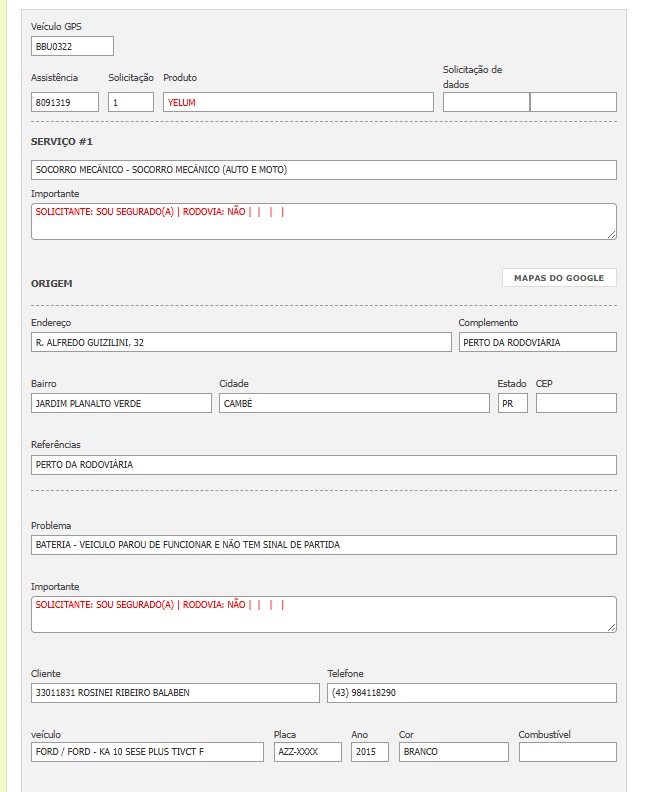Select the Produto field showing YELUM
The height and width of the screenshot is (792, 671).
298,102
